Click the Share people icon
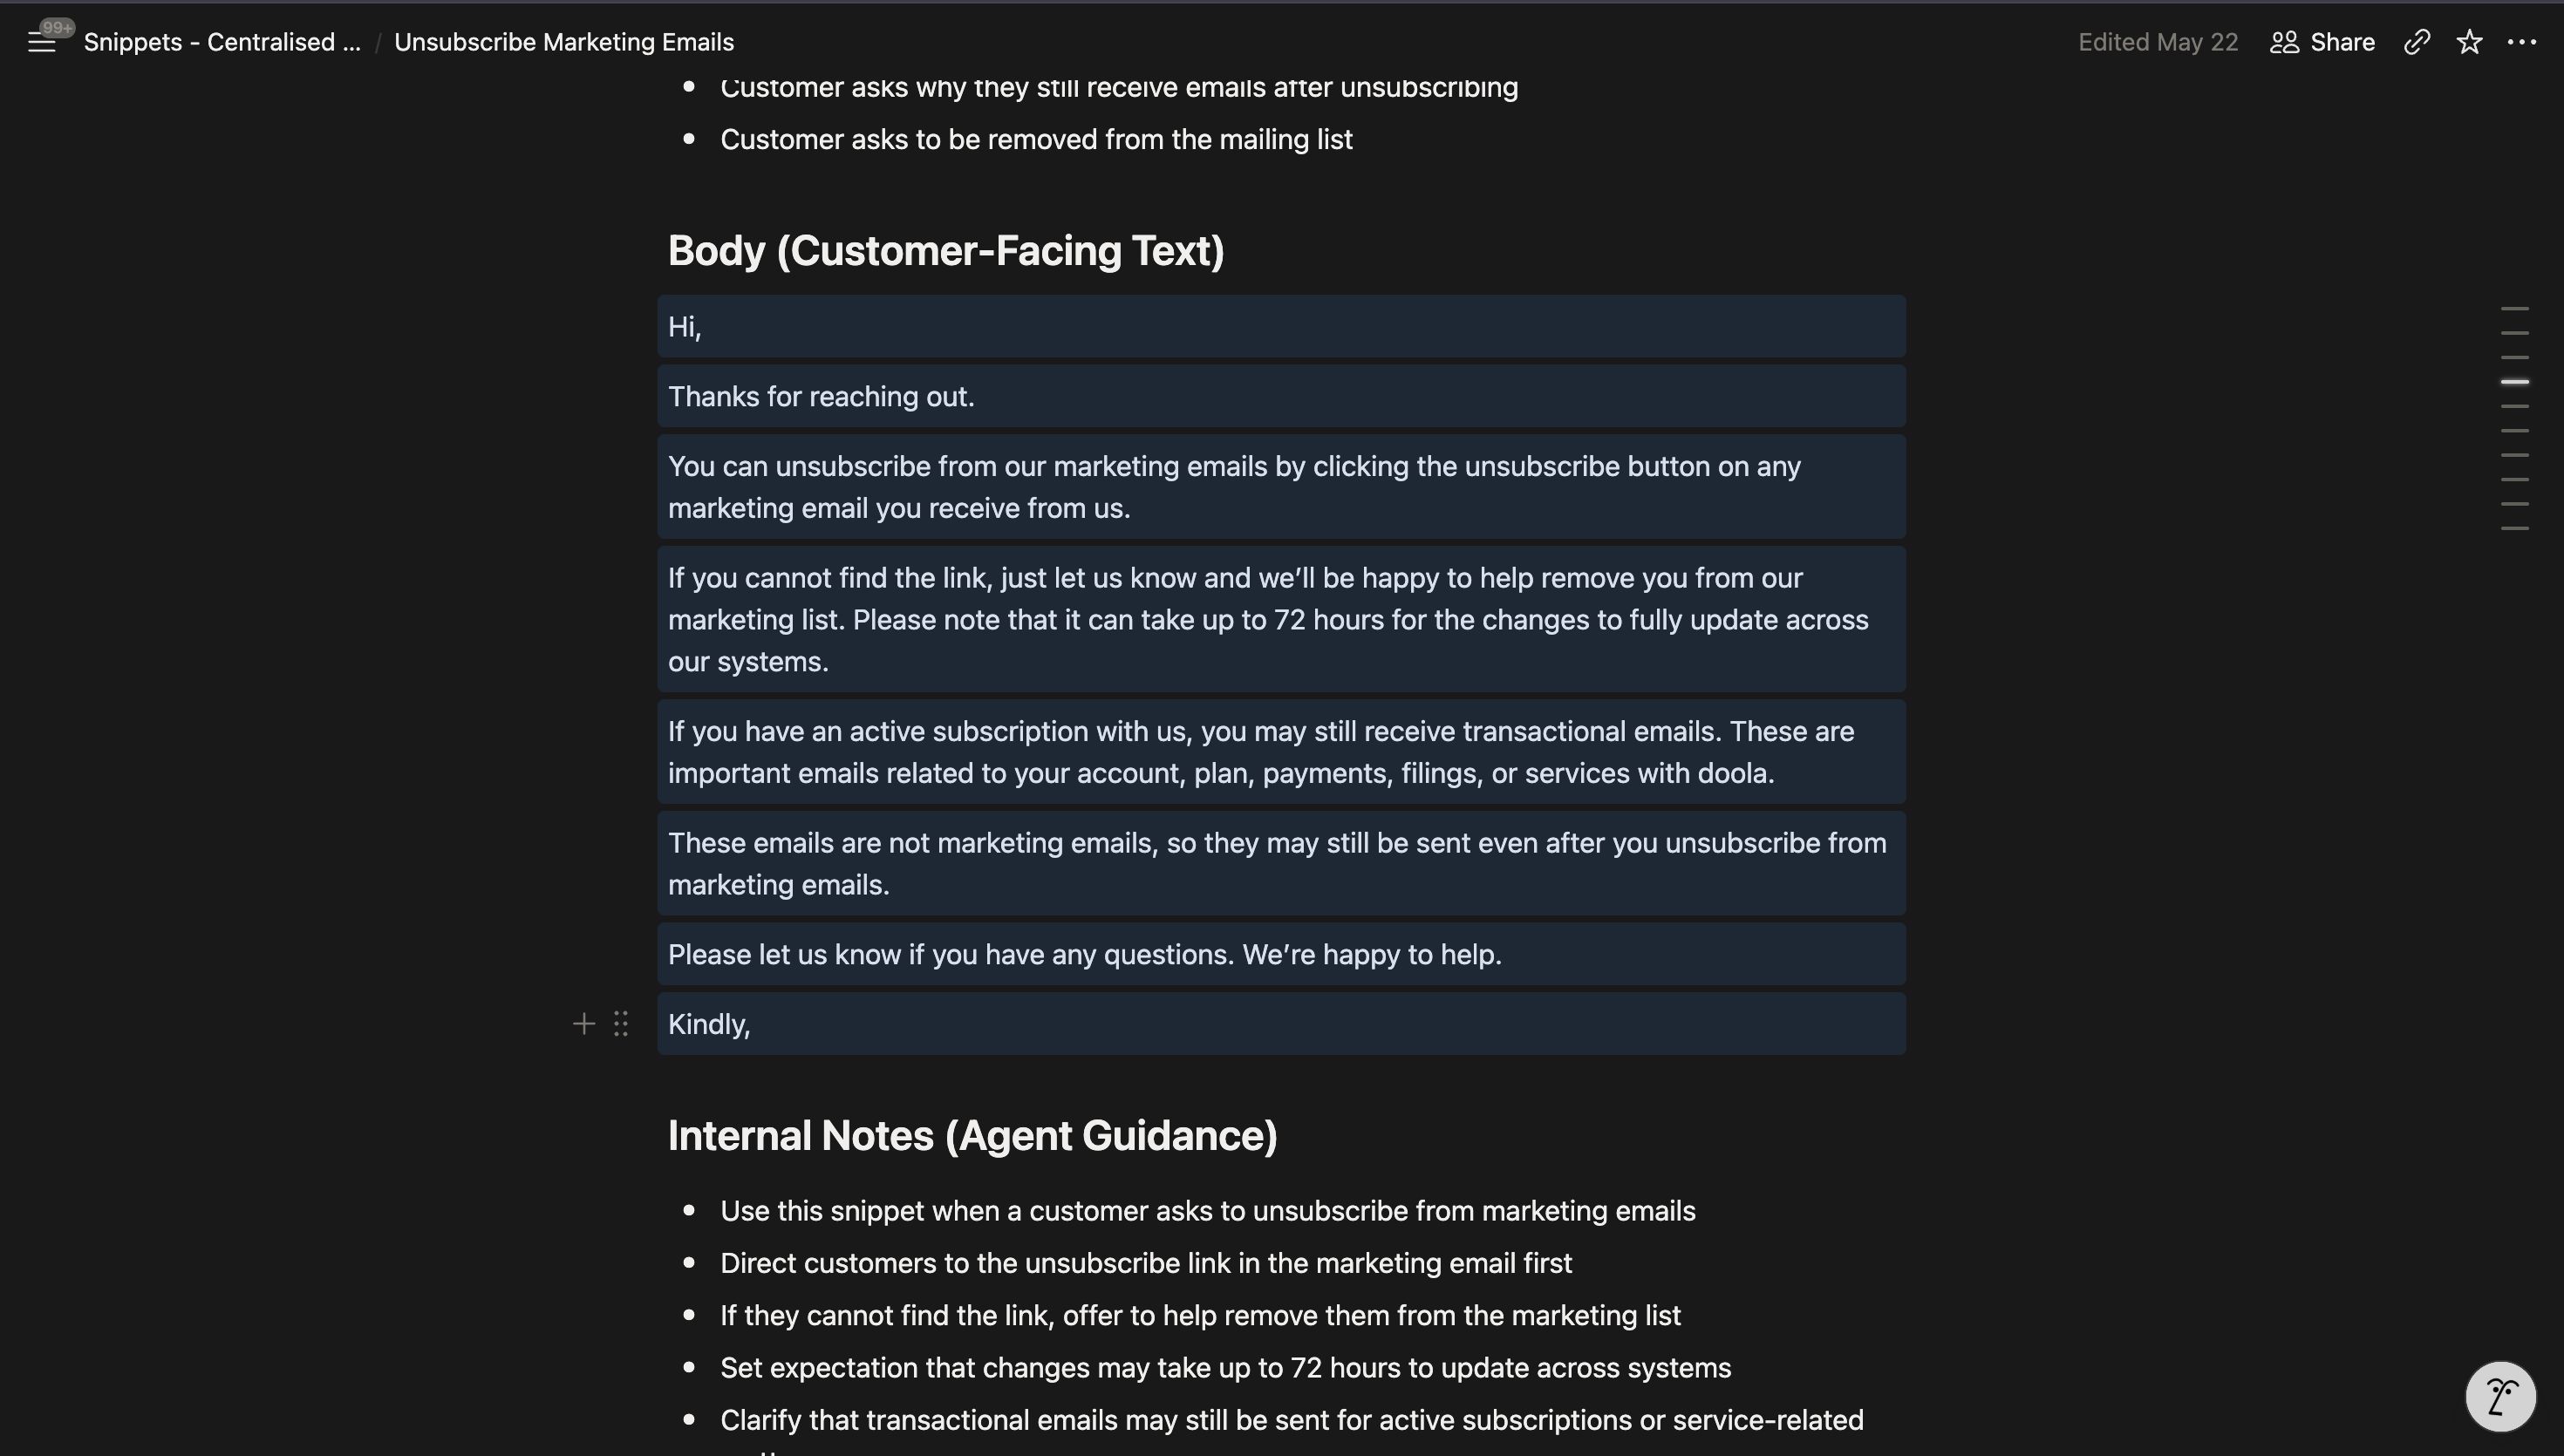 tap(2284, 42)
